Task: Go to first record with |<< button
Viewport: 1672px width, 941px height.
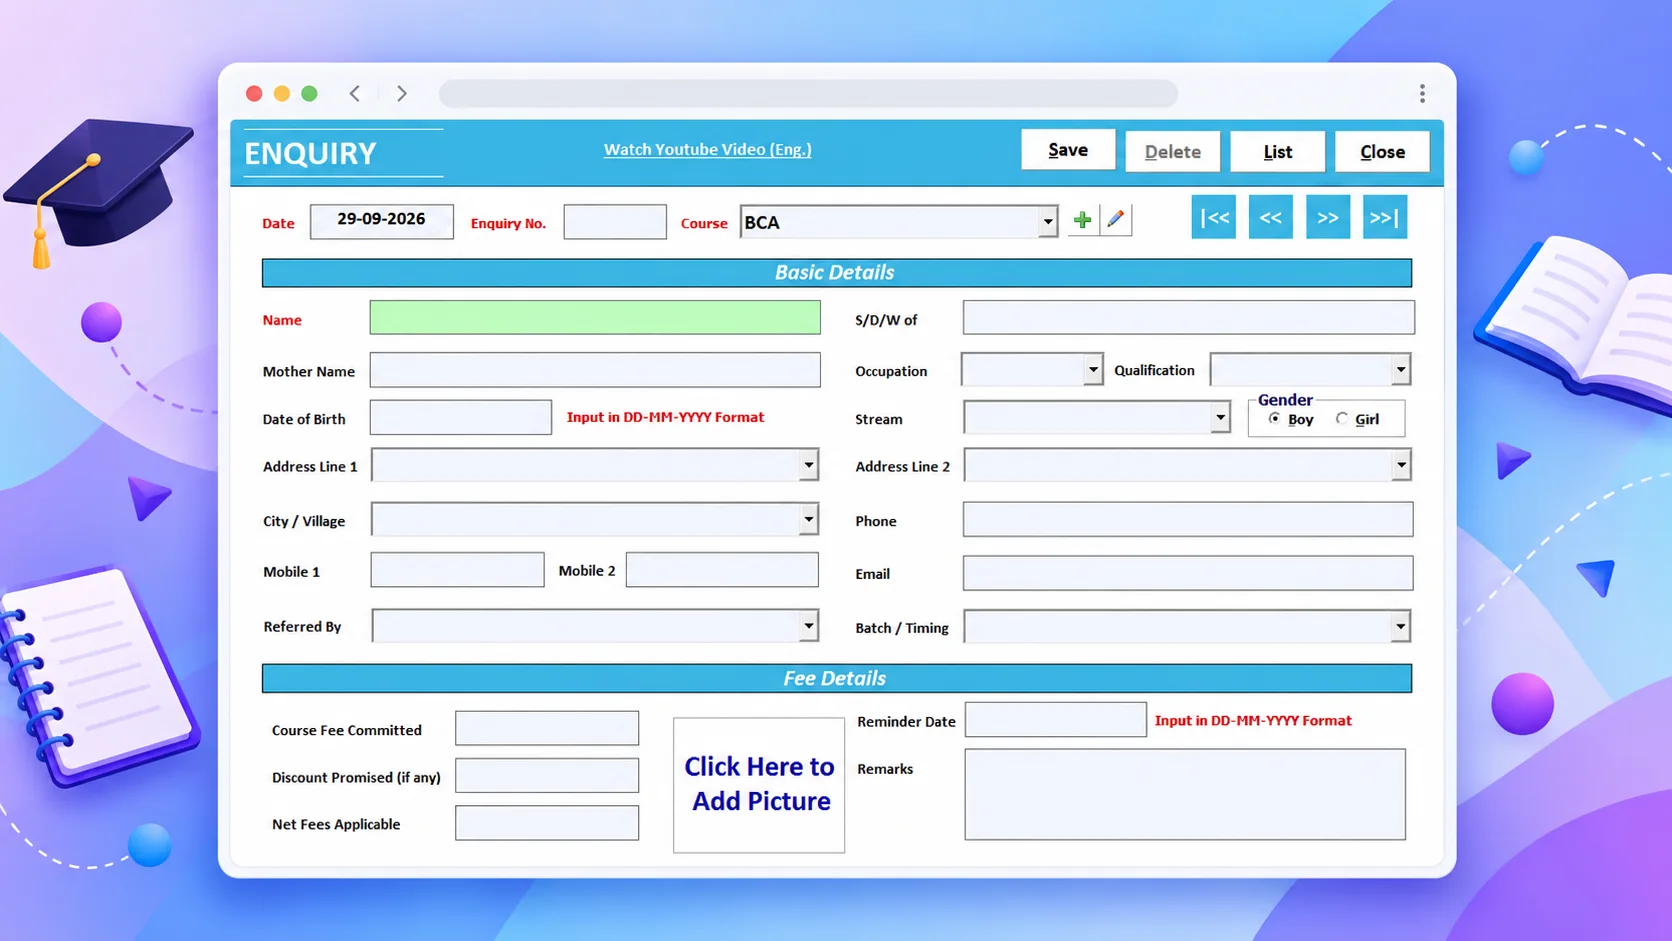Action: 1214,217
